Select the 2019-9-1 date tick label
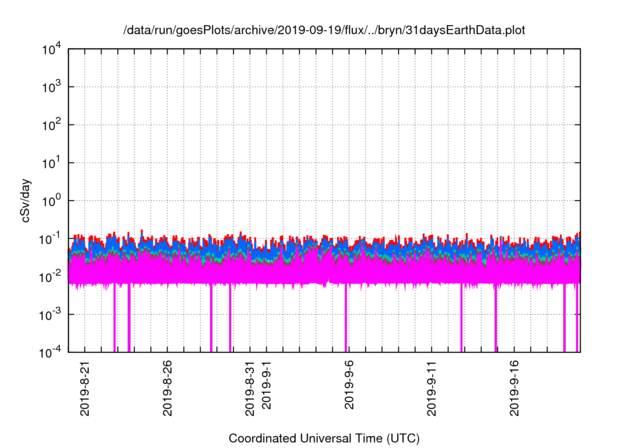This screenshot has height=448, width=640. coord(266,385)
